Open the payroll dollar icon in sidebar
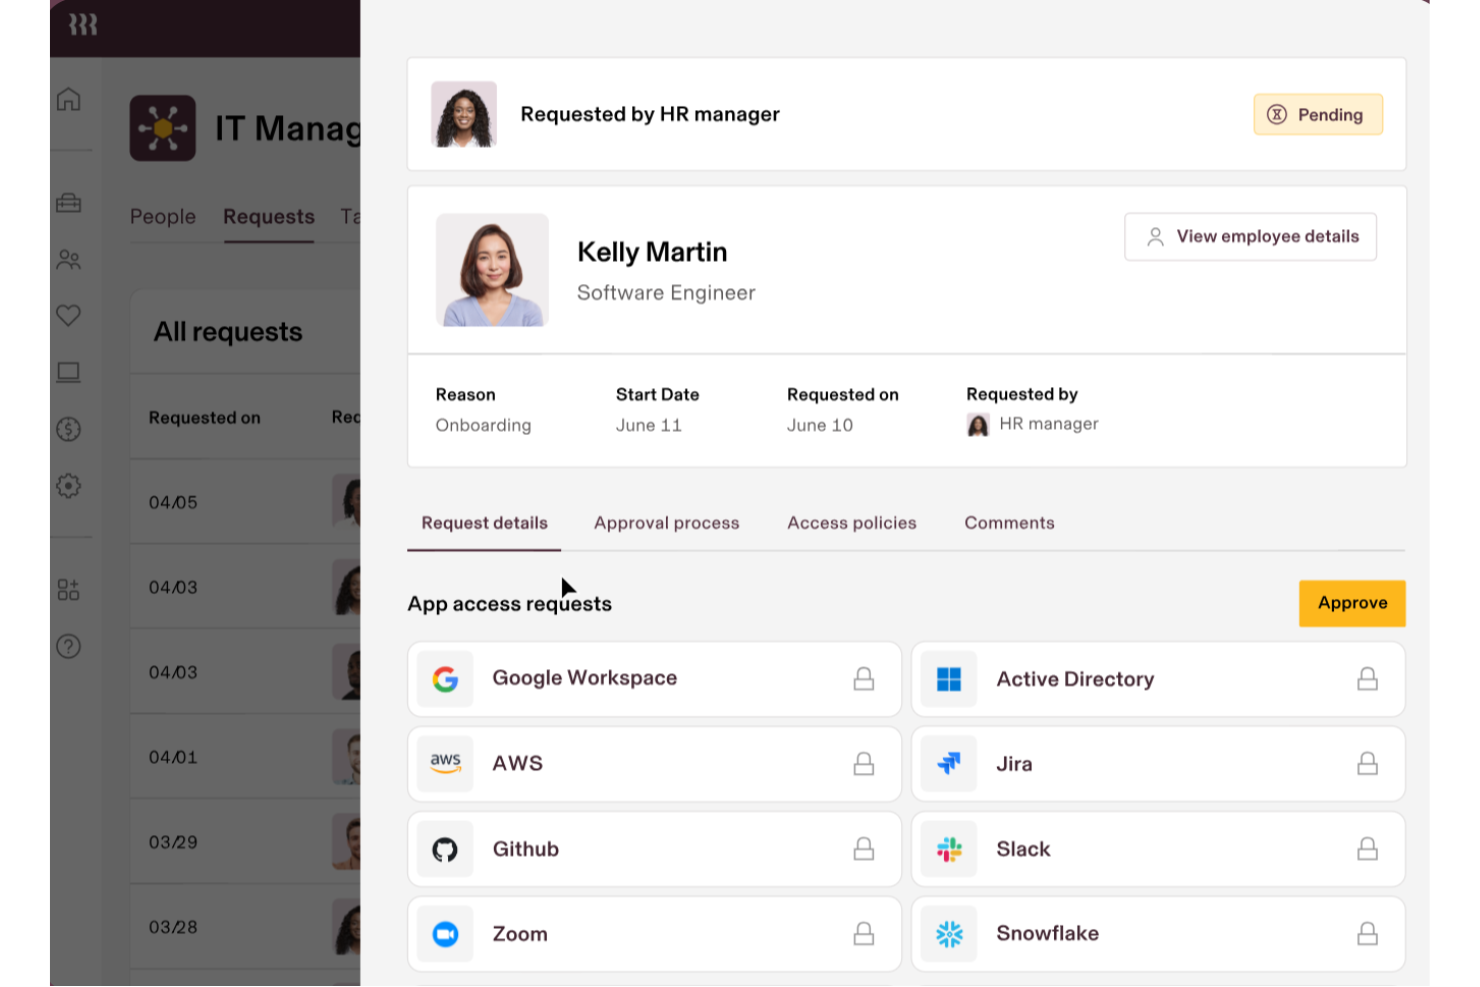Screen dimensions: 1480x987 pyautogui.click(x=69, y=430)
